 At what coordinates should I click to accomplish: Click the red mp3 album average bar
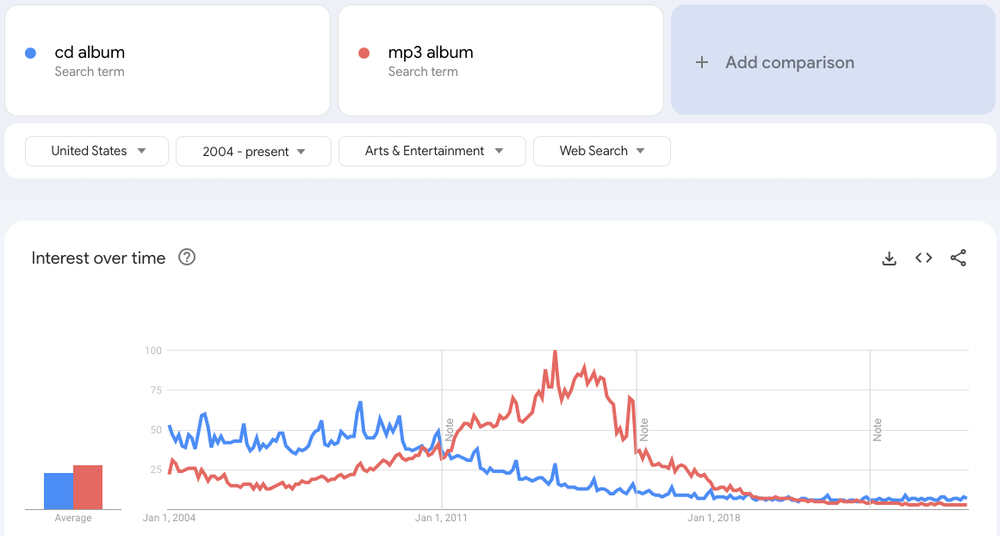click(88, 487)
